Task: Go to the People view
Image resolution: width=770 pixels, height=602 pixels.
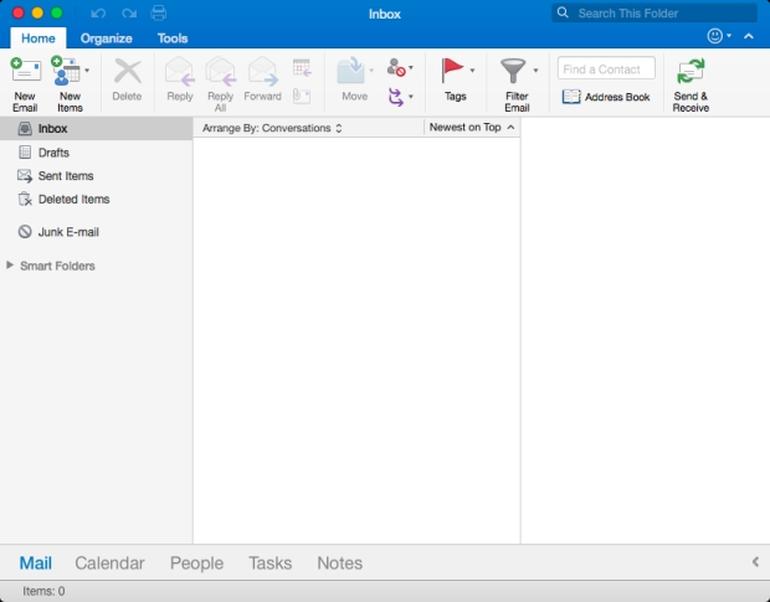Action: (x=196, y=563)
